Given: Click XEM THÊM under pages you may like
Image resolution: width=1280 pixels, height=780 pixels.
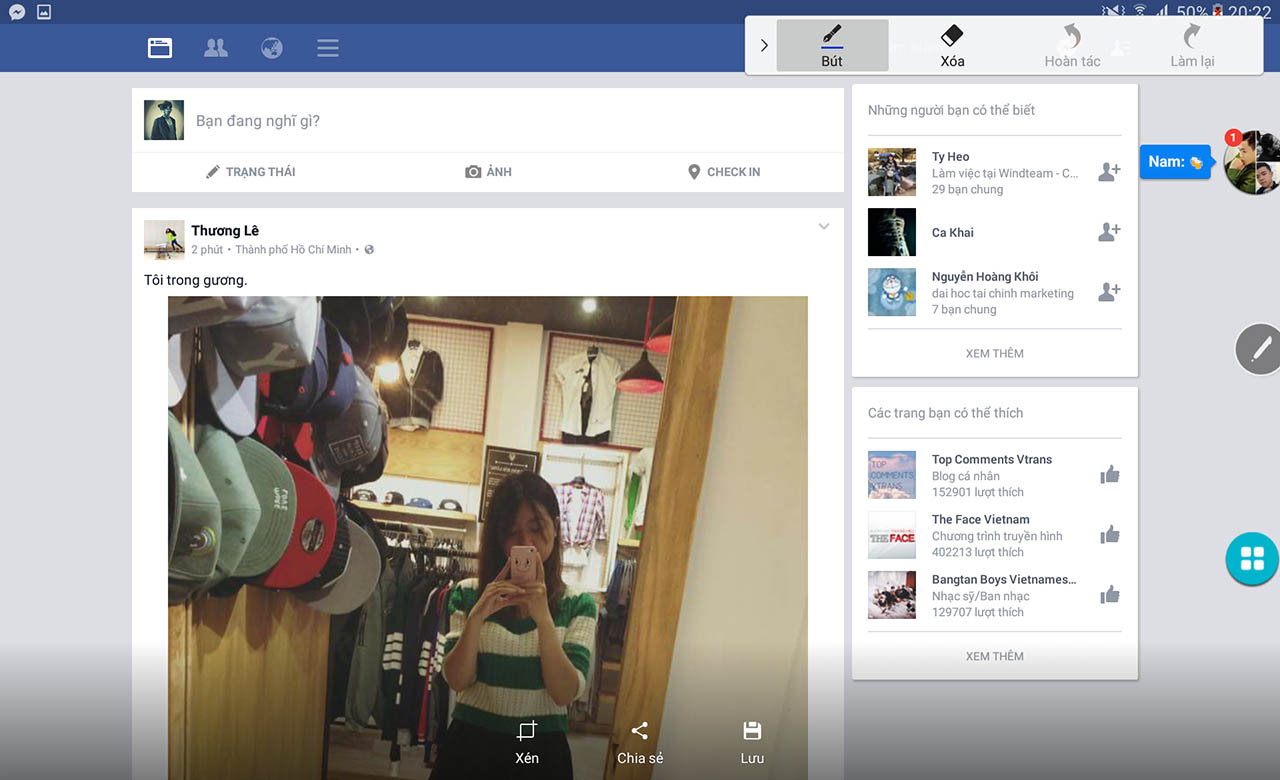Looking at the screenshot, I should point(995,656).
